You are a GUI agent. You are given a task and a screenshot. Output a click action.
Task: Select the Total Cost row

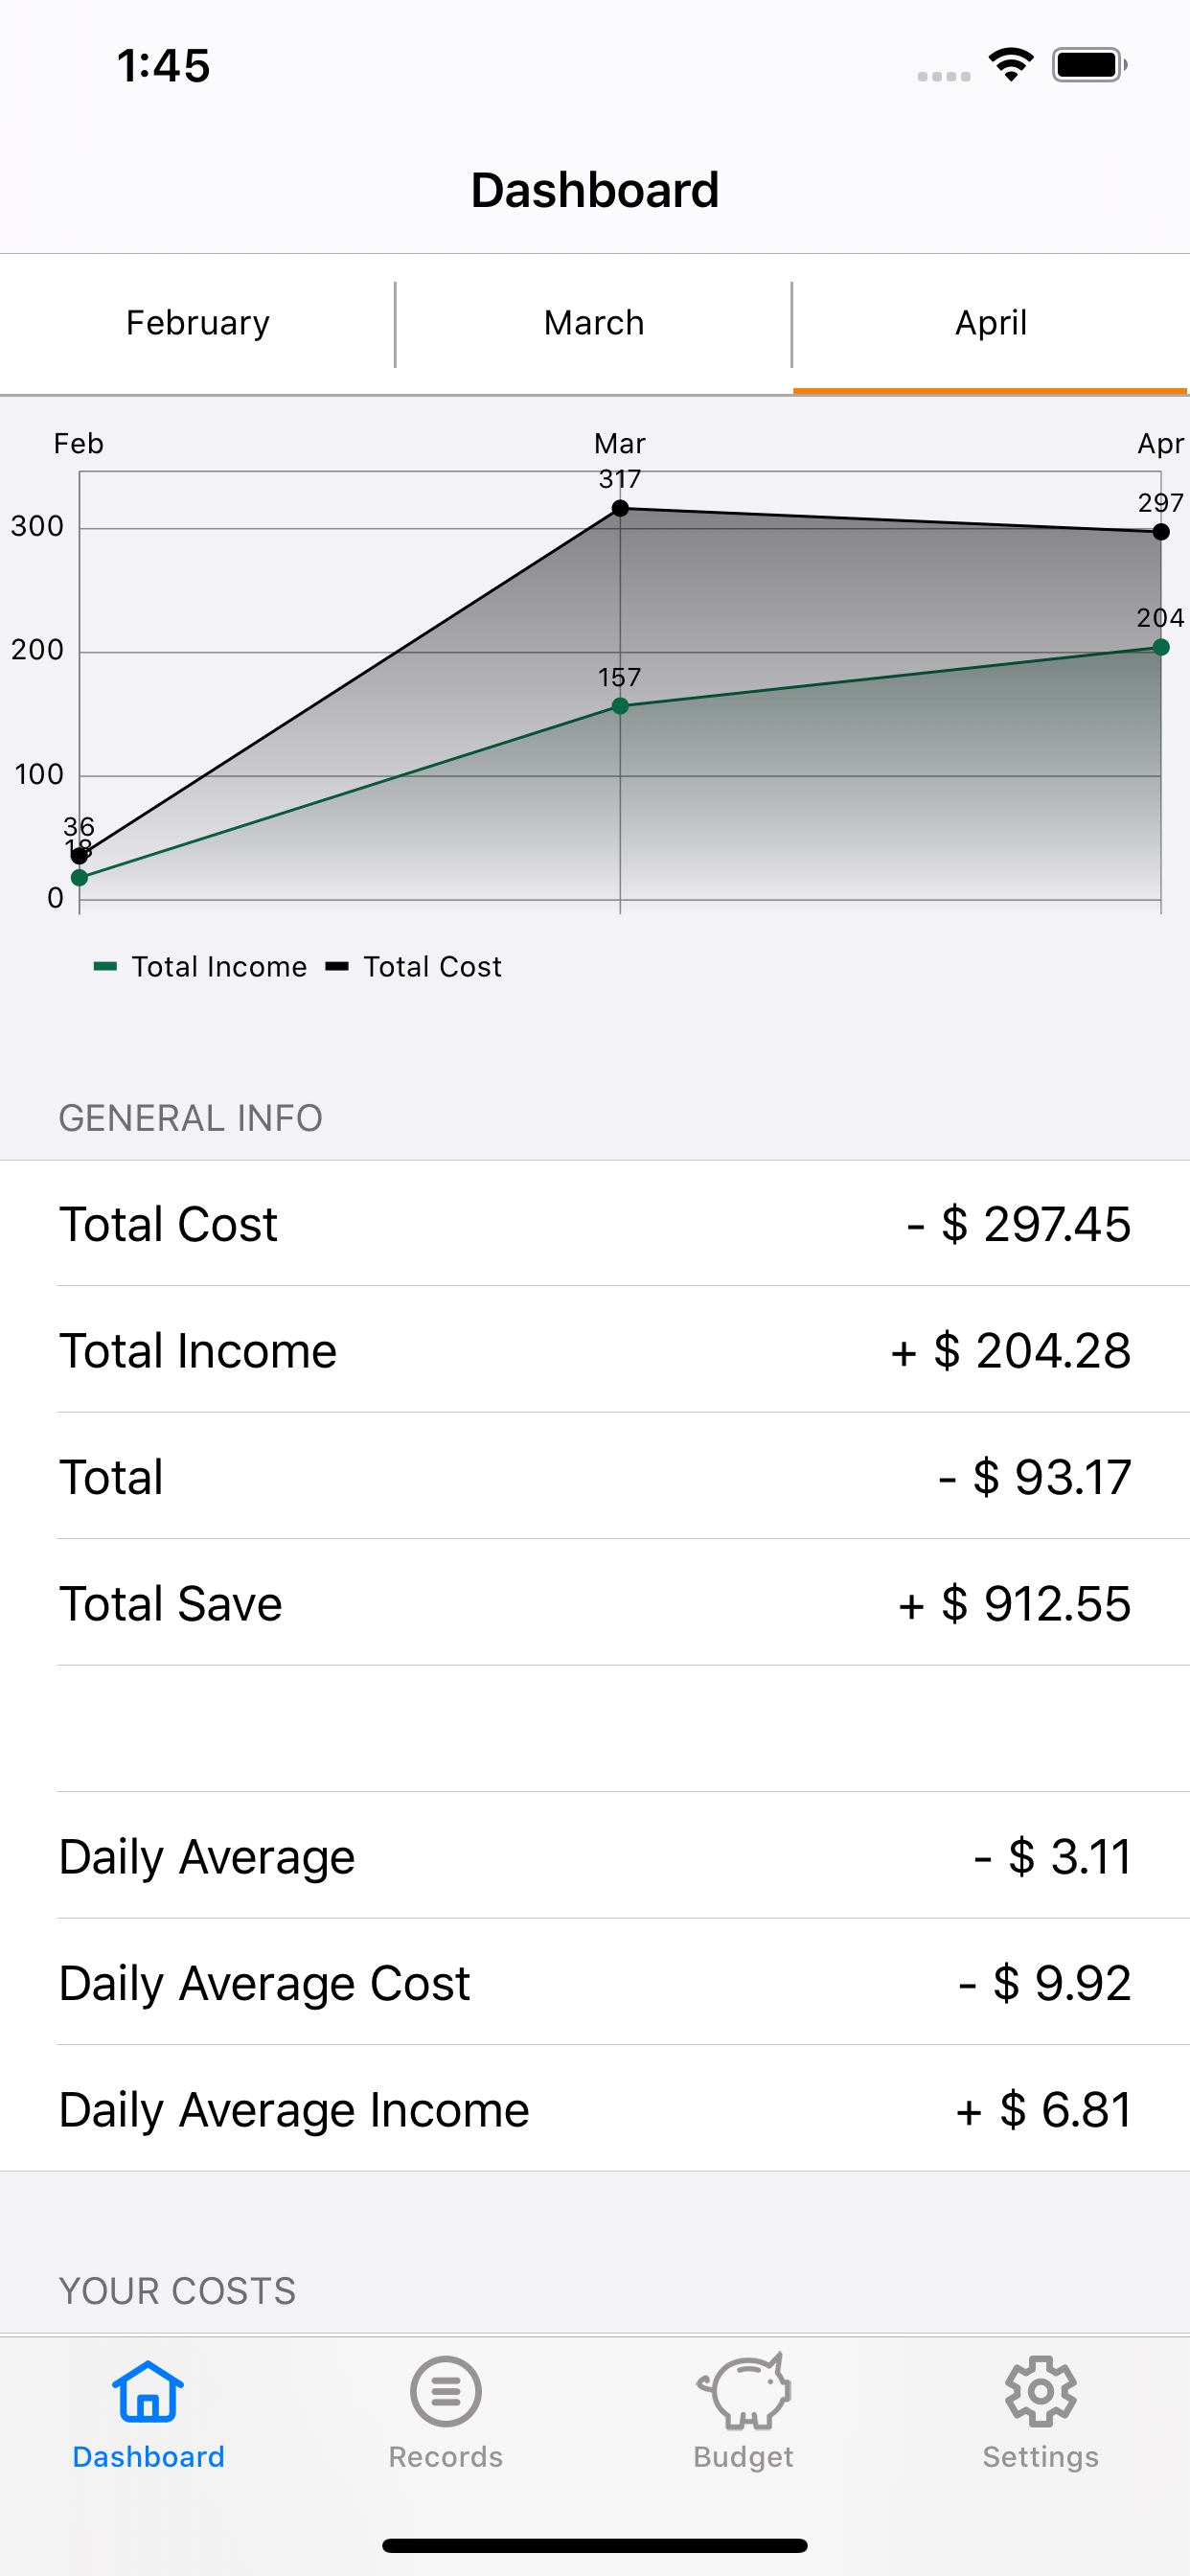pyautogui.click(x=595, y=1224)
